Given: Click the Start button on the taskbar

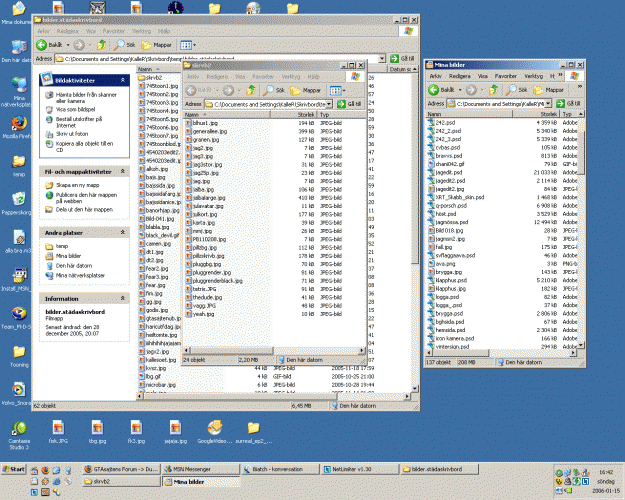Looking at the screenshot, I should point(18,468).
